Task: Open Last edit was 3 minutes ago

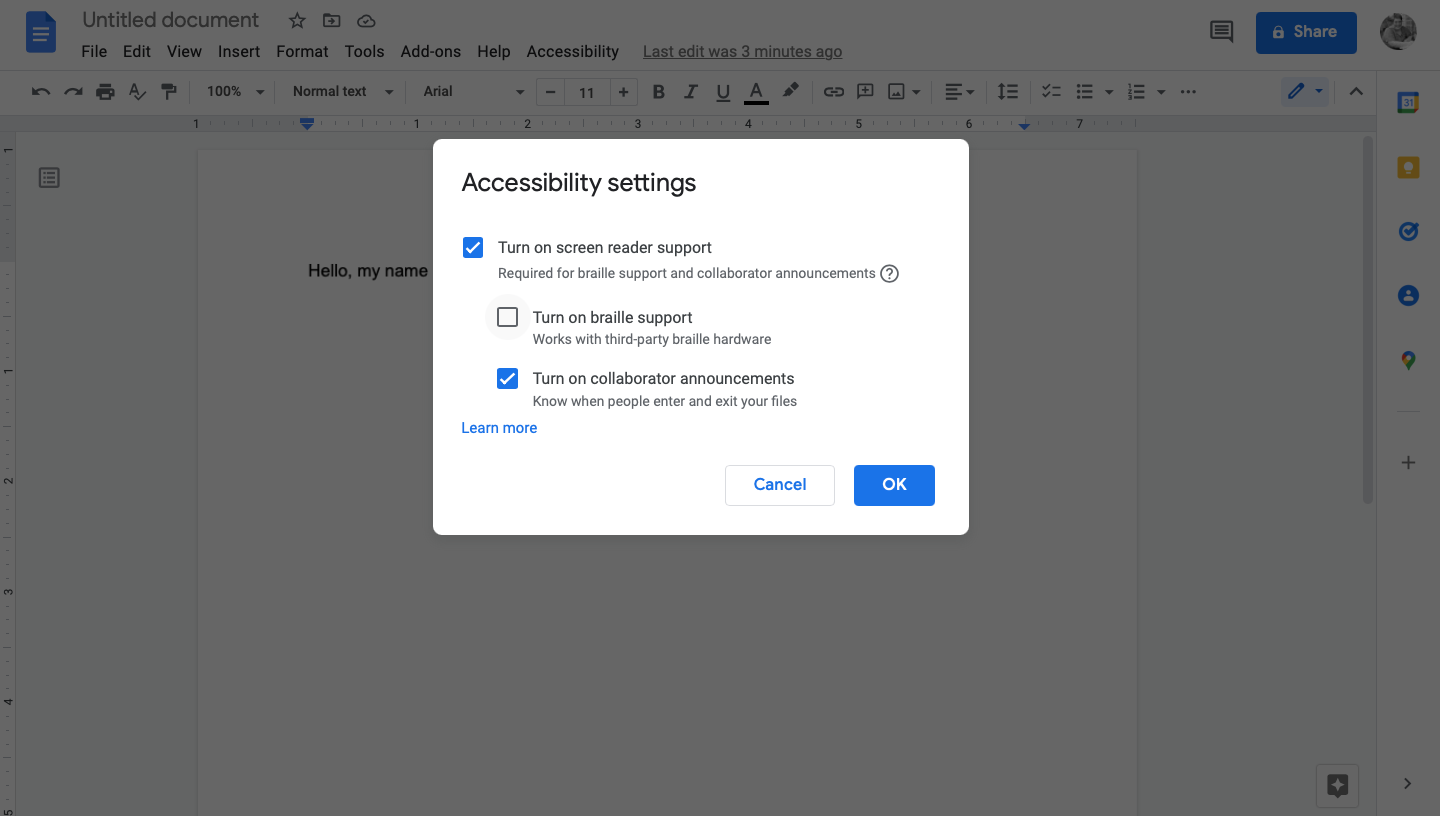Action: tap(742, 51)
